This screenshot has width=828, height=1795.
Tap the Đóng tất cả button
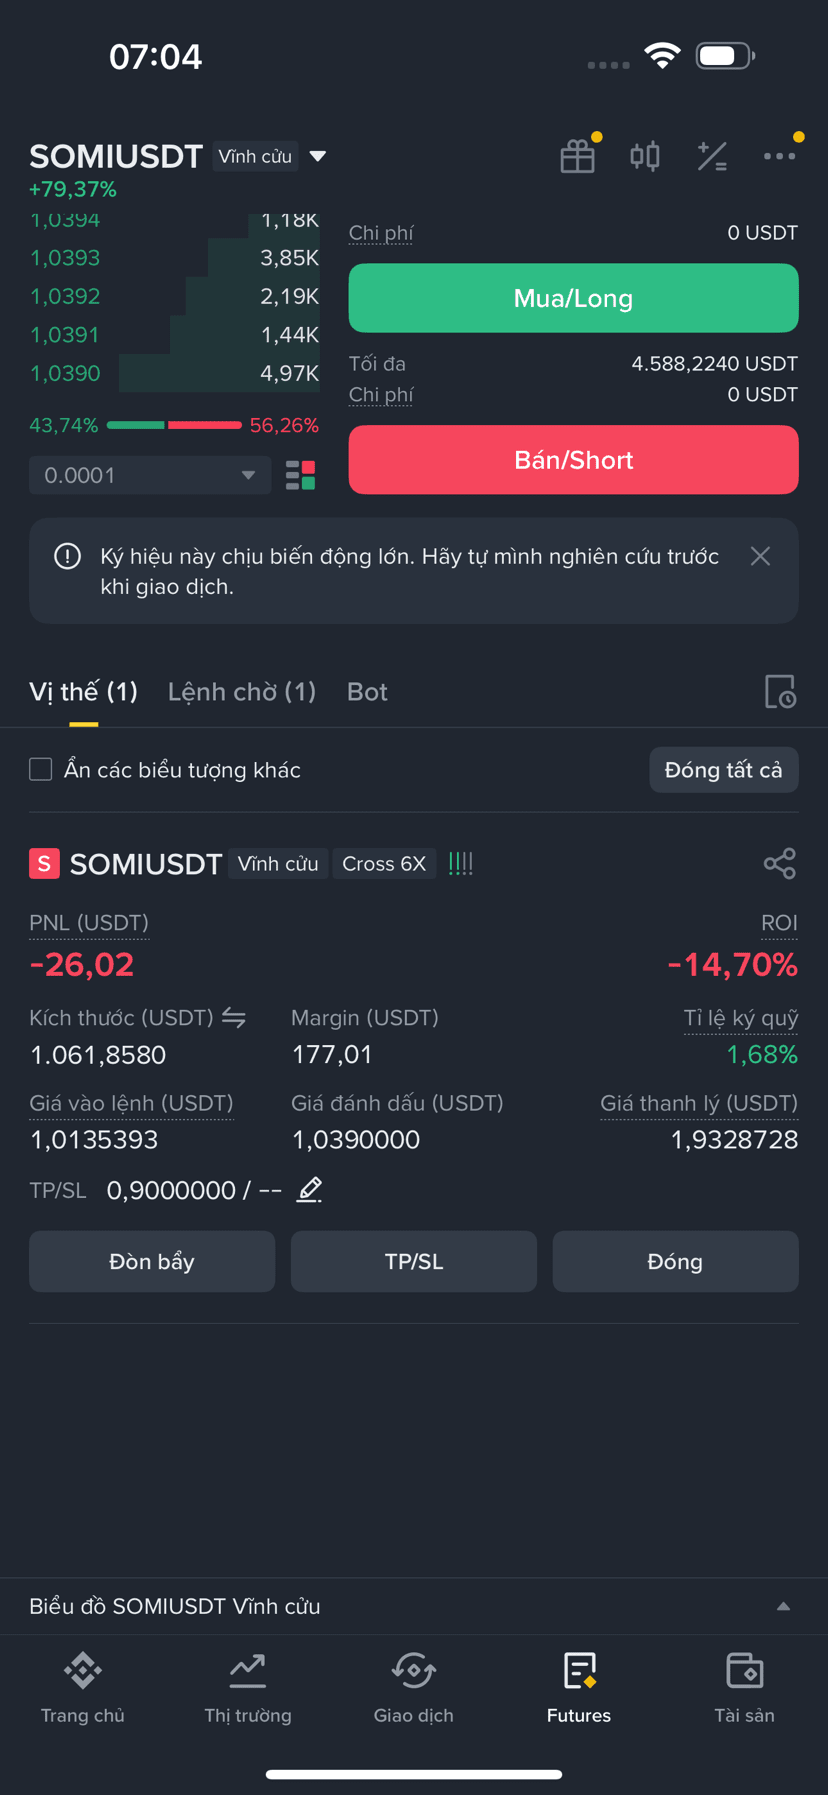[x=724, y=770]
